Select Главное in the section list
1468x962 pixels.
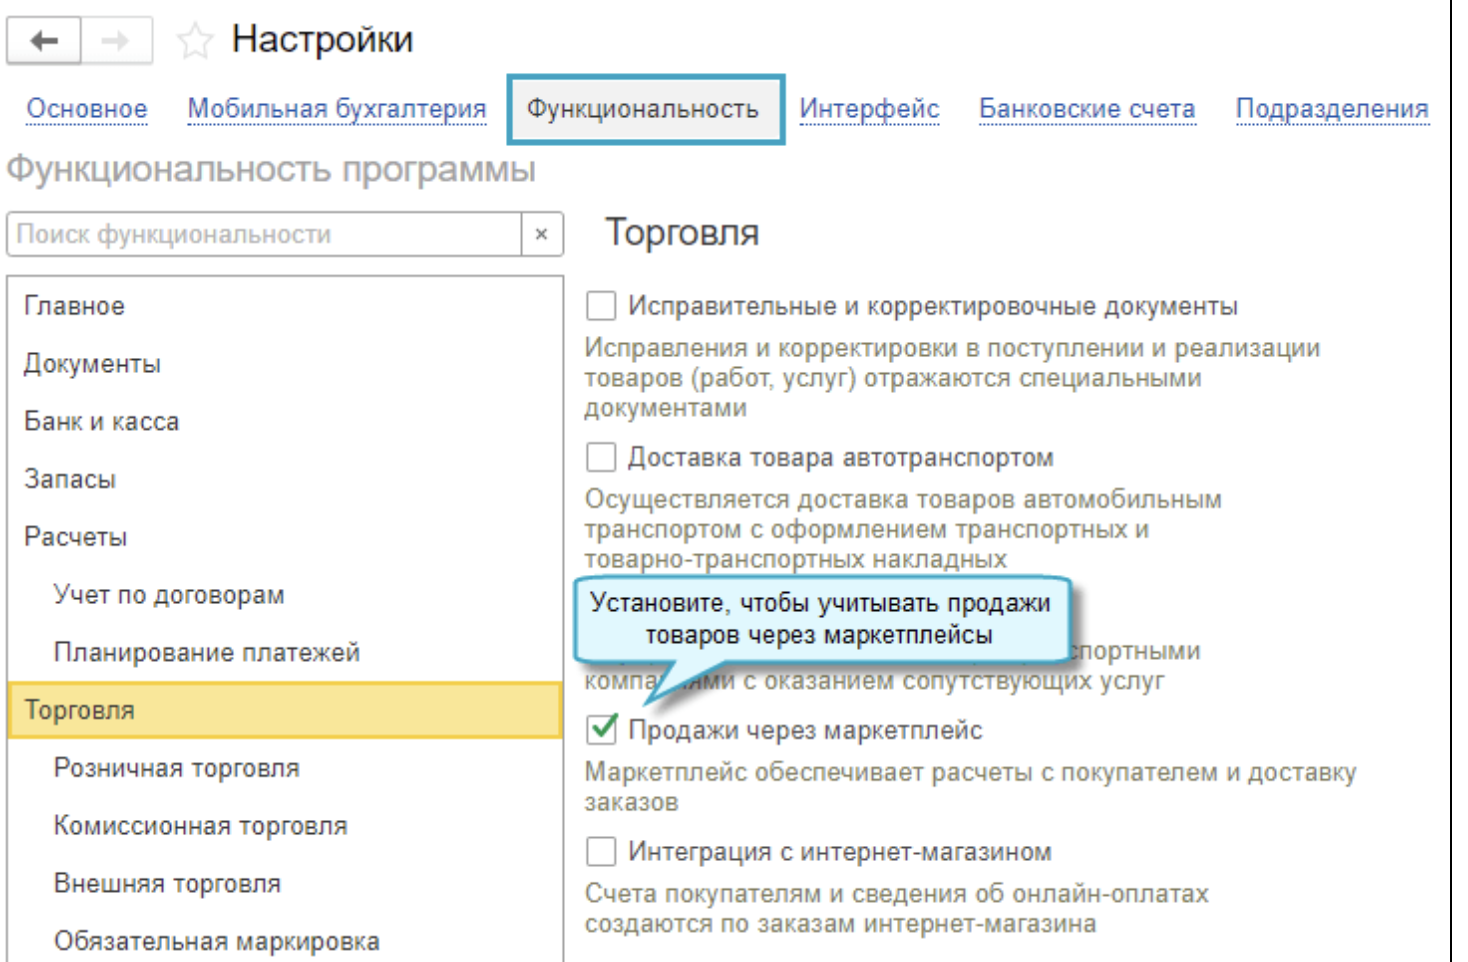[75, 306]
